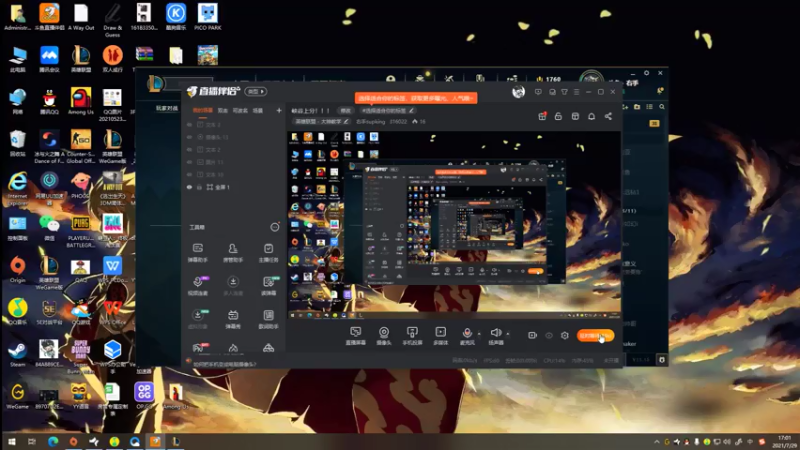Viewport: 800px width, 450px height.
Task: Open the Counter-Strike Global Offensive shortcut
Action: (81, 146)
